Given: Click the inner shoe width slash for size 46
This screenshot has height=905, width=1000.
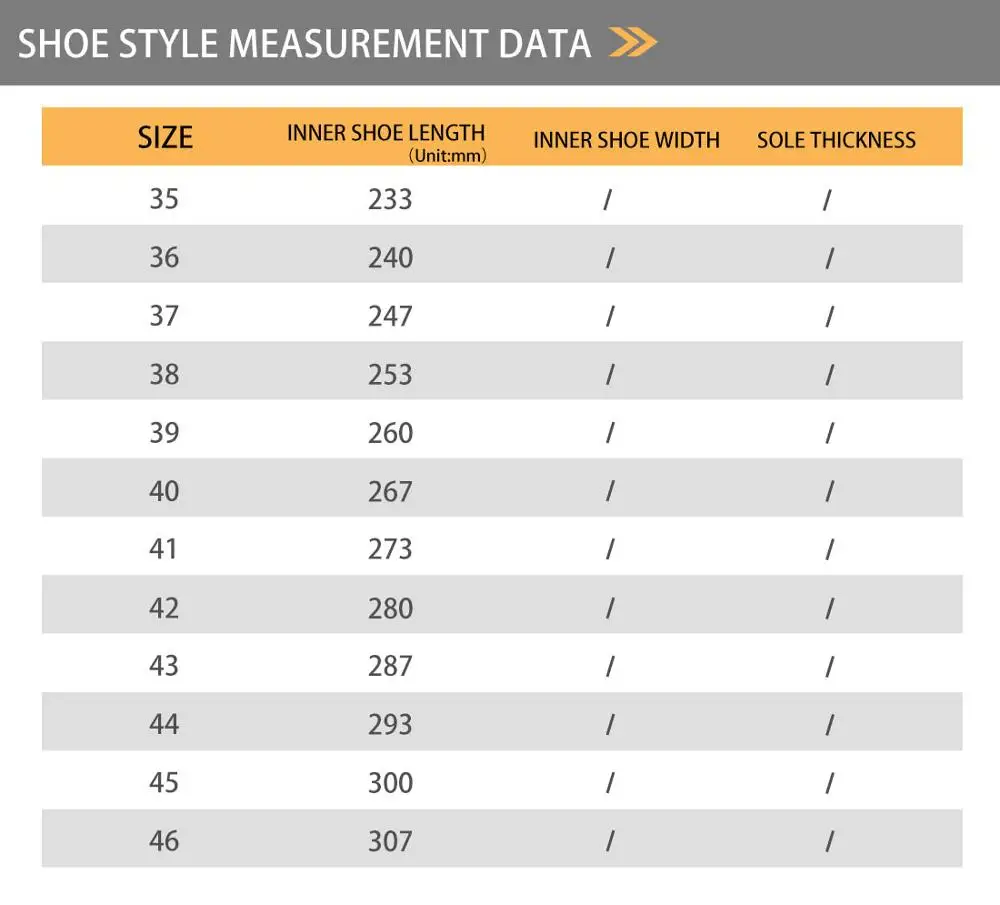Looking at the screenshot, I should 610,841.
